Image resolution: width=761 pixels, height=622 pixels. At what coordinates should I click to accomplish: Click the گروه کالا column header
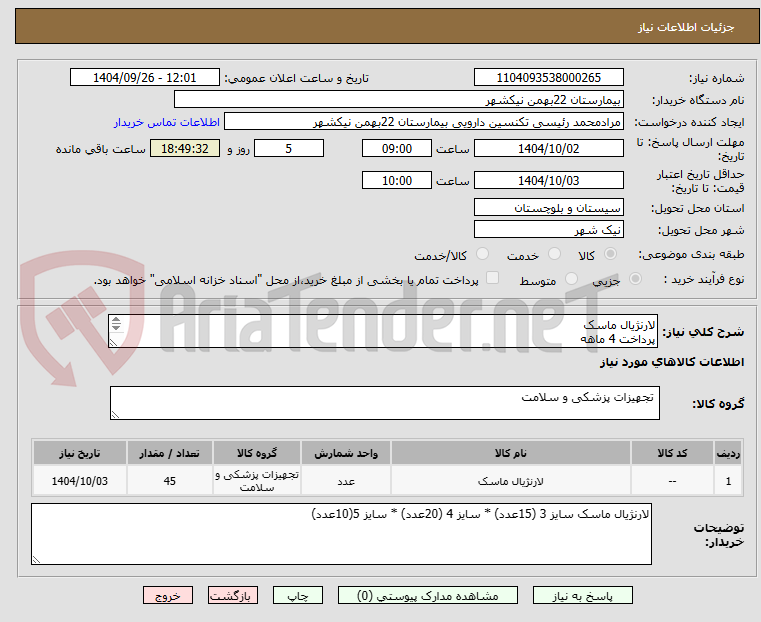click(257, 453)
